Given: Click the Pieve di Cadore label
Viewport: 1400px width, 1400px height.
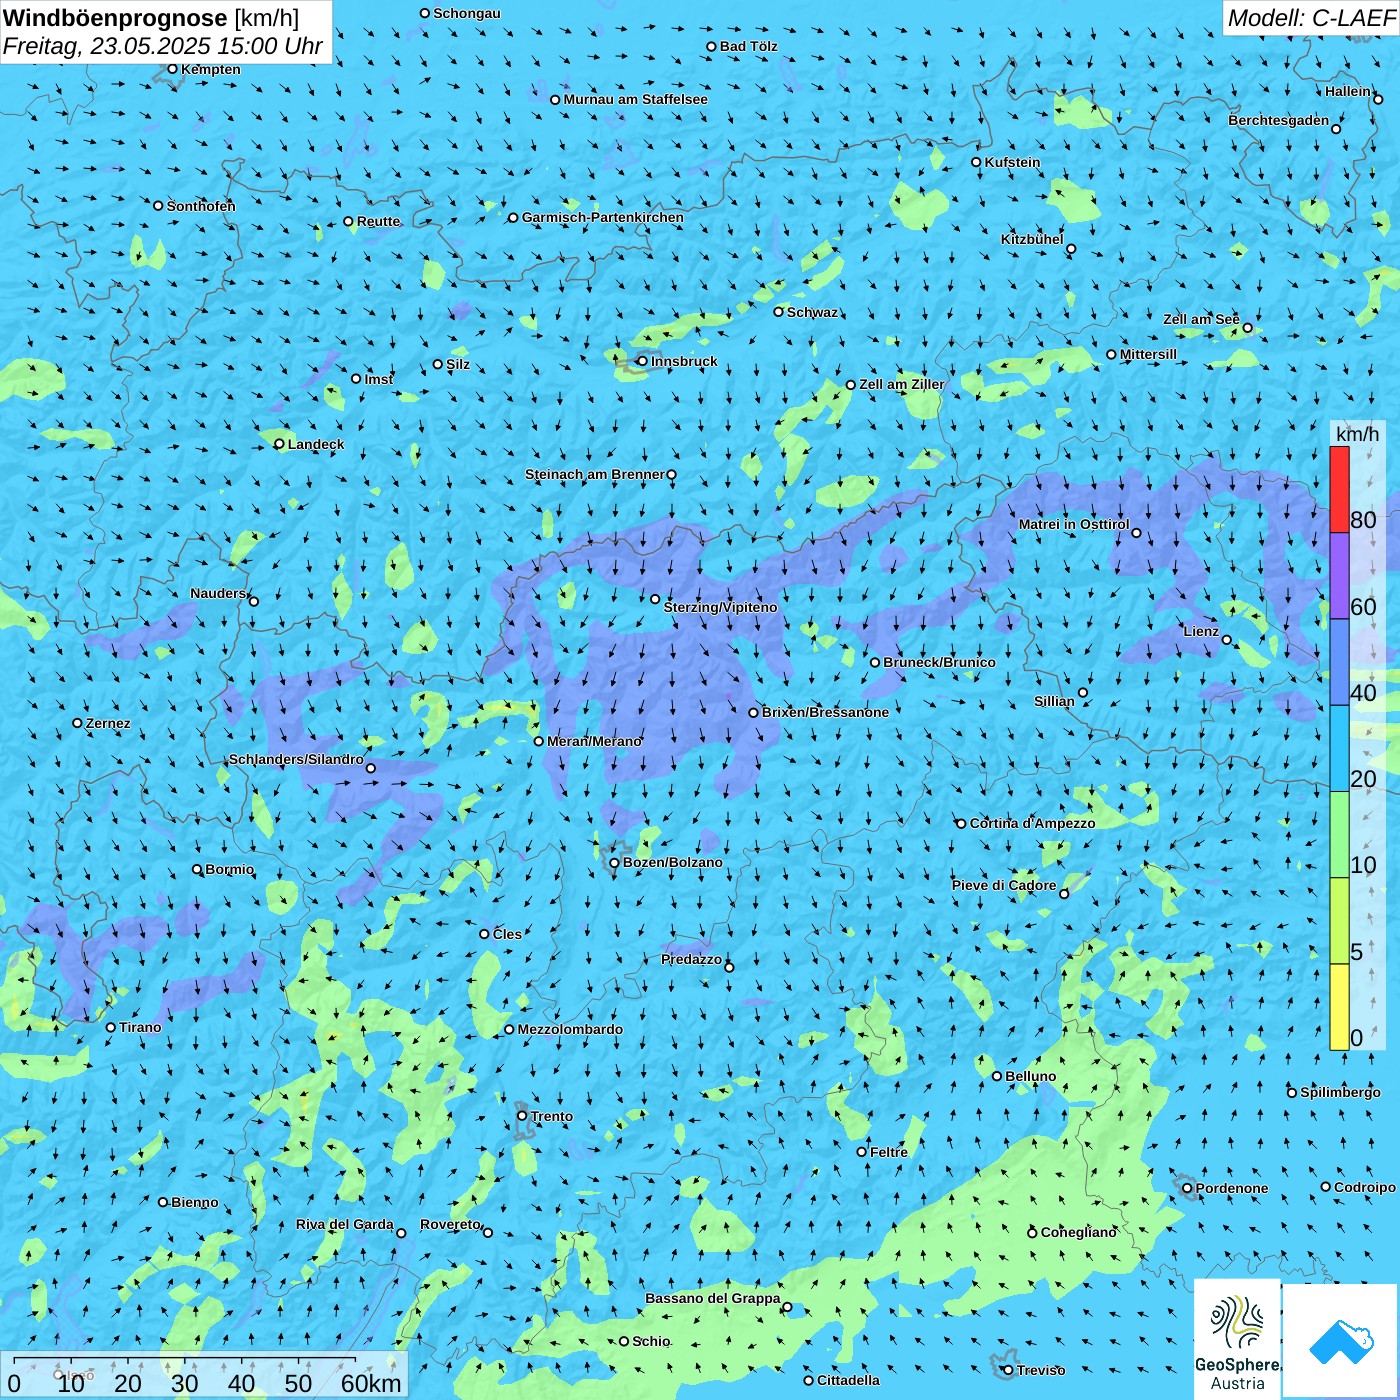Looking at the screenshot, I should [x=1004, y=885].
